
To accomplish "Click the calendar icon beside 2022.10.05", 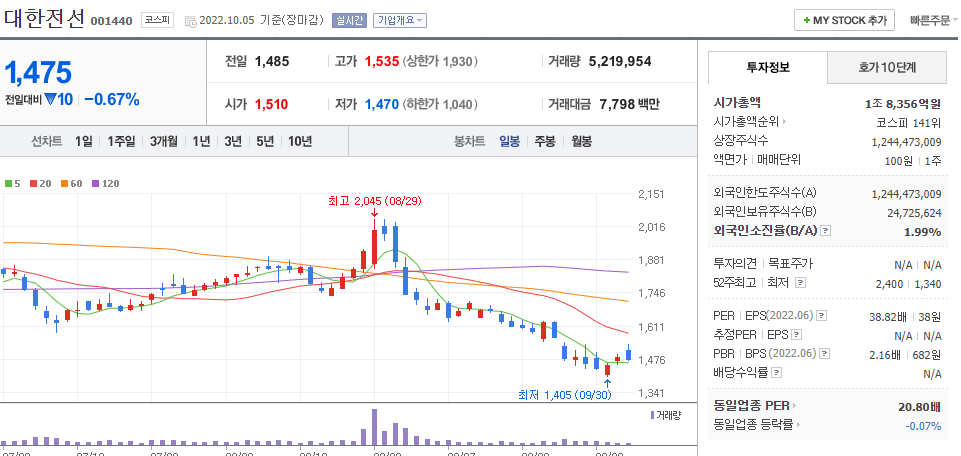I will 189,21.
